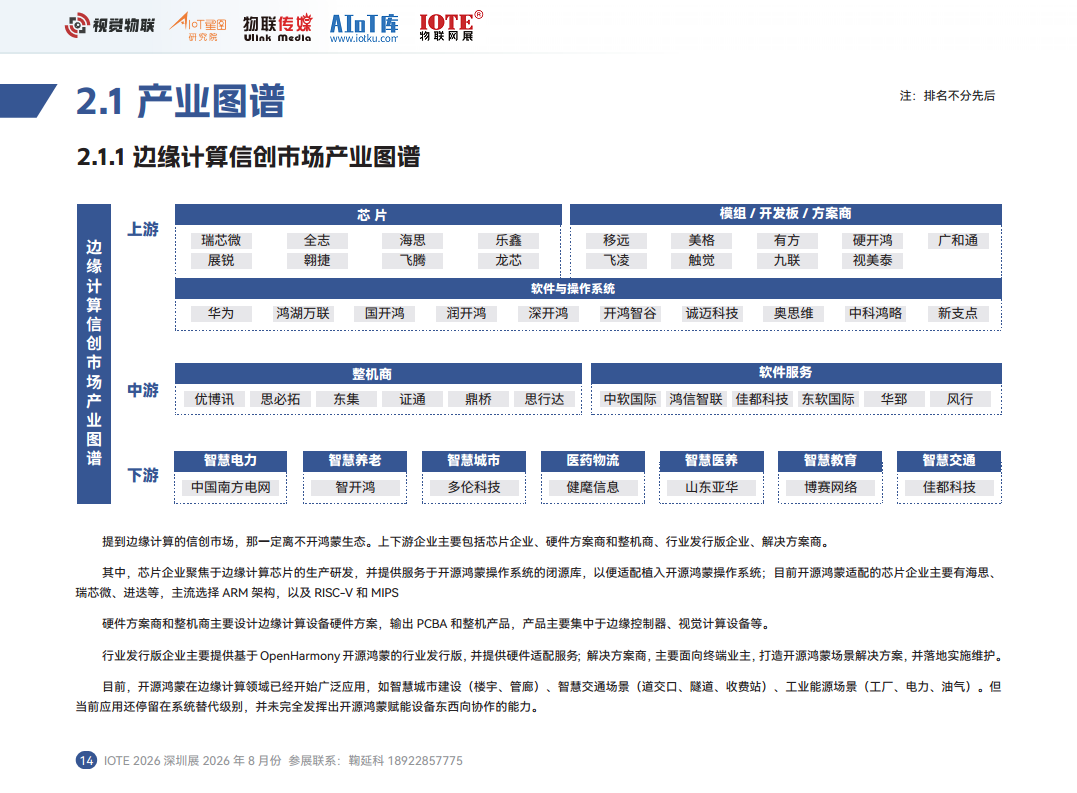Click the 视美泰 cell

click(x=872, y=260)
